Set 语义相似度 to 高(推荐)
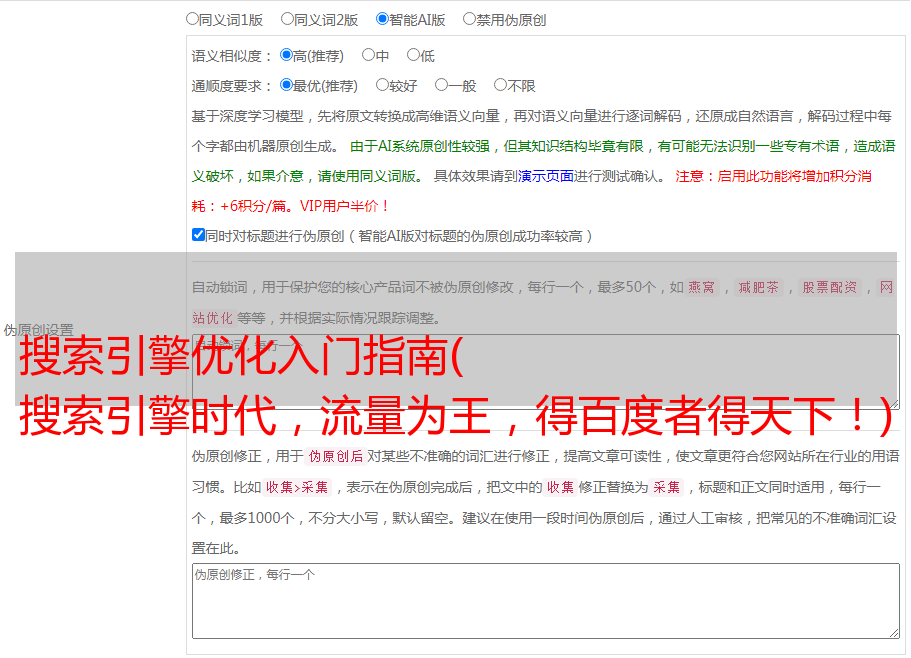This screenshot has width=911, height=658. (x=287, y=56)
